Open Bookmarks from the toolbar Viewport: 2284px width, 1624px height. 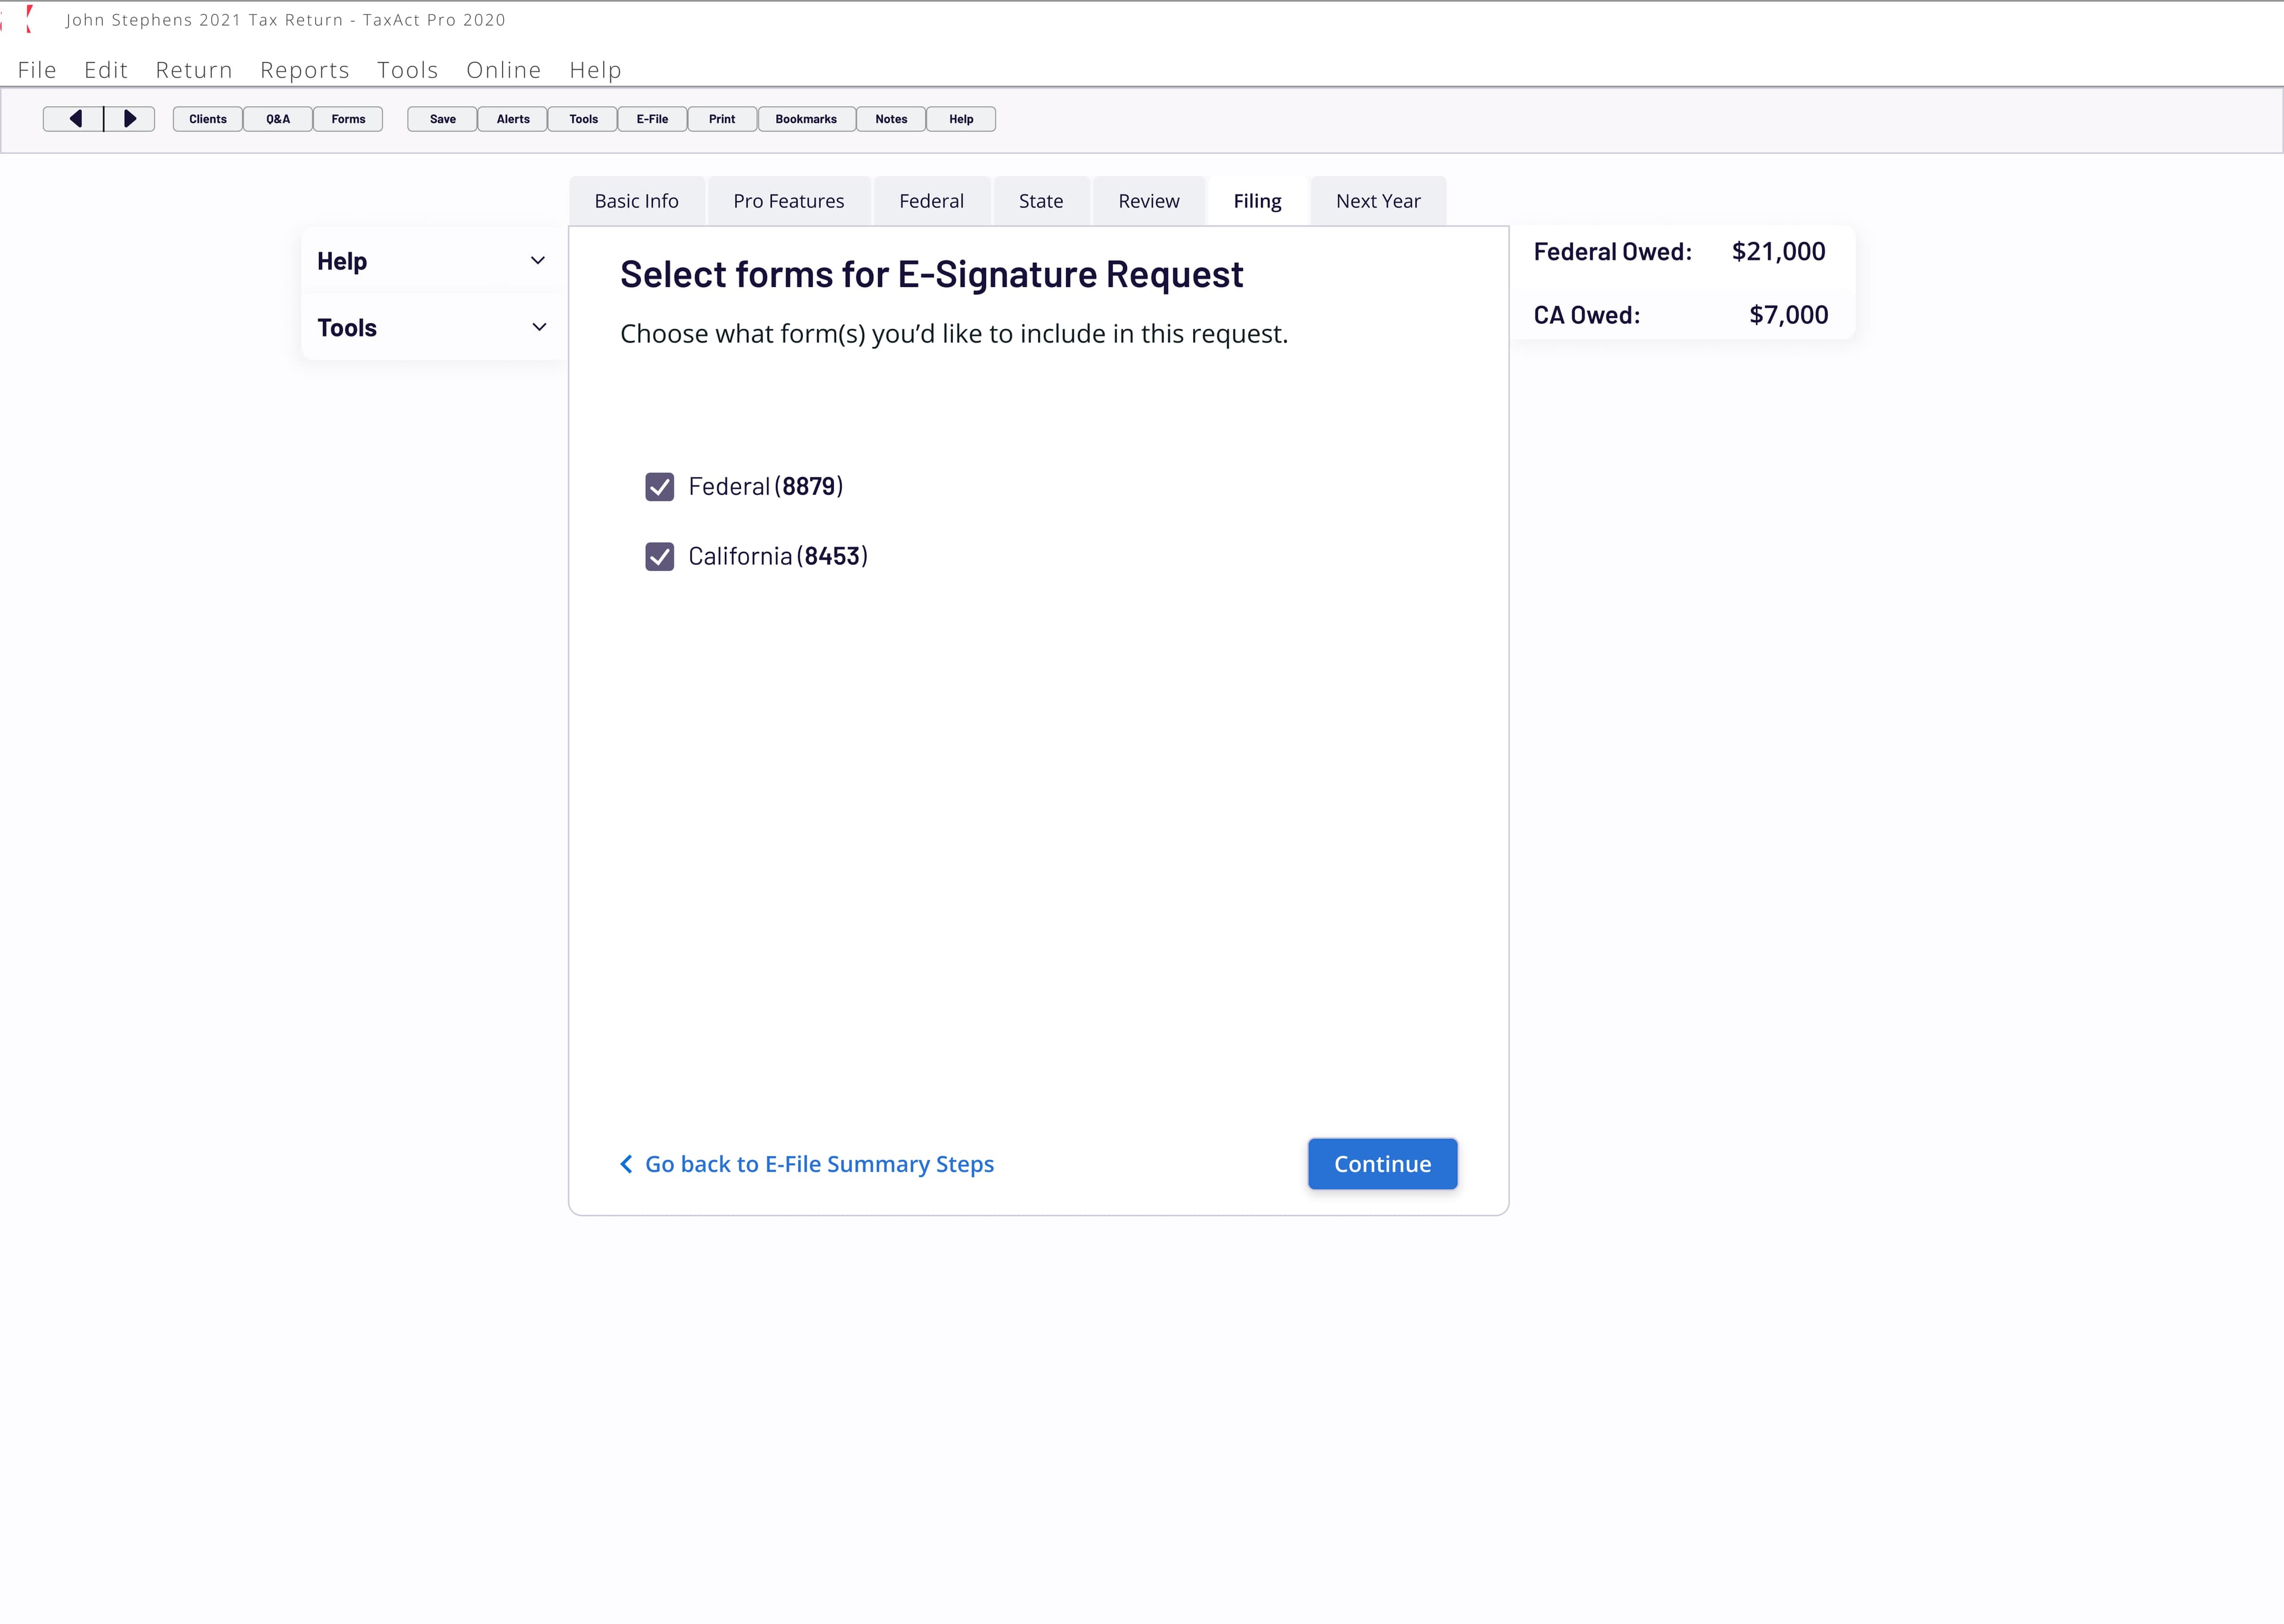click(x=806, y=119)
